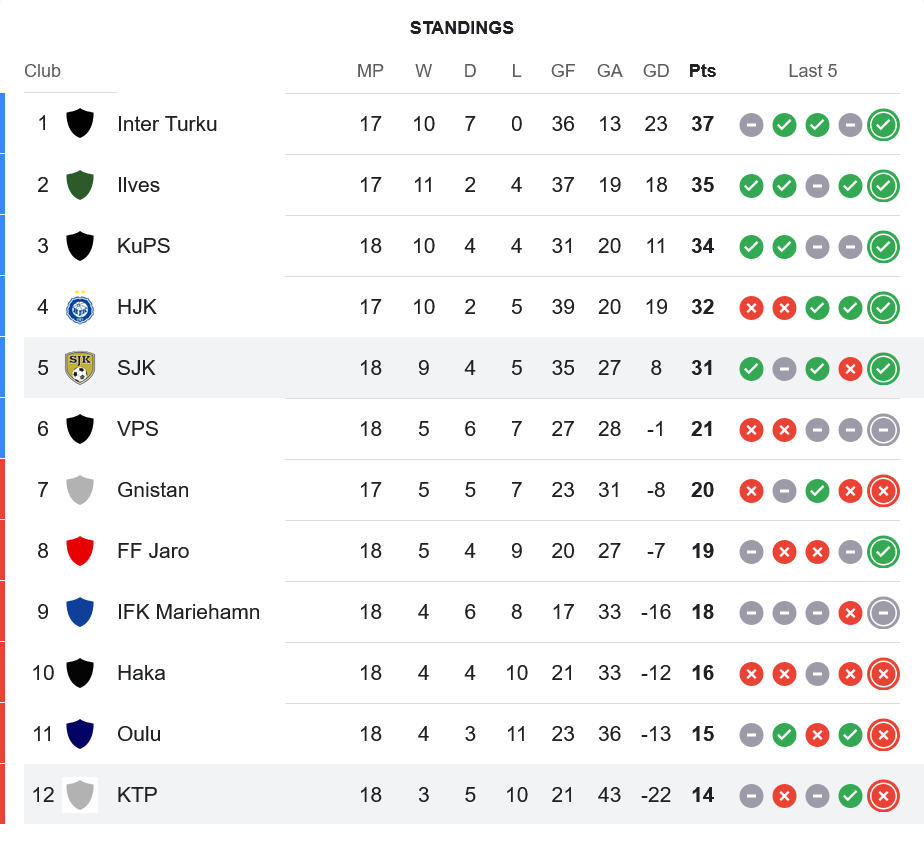Viewport: 924px width, 841px height.
Task: Click the grey Gnistan shield icon
Action: coord(80,490)
